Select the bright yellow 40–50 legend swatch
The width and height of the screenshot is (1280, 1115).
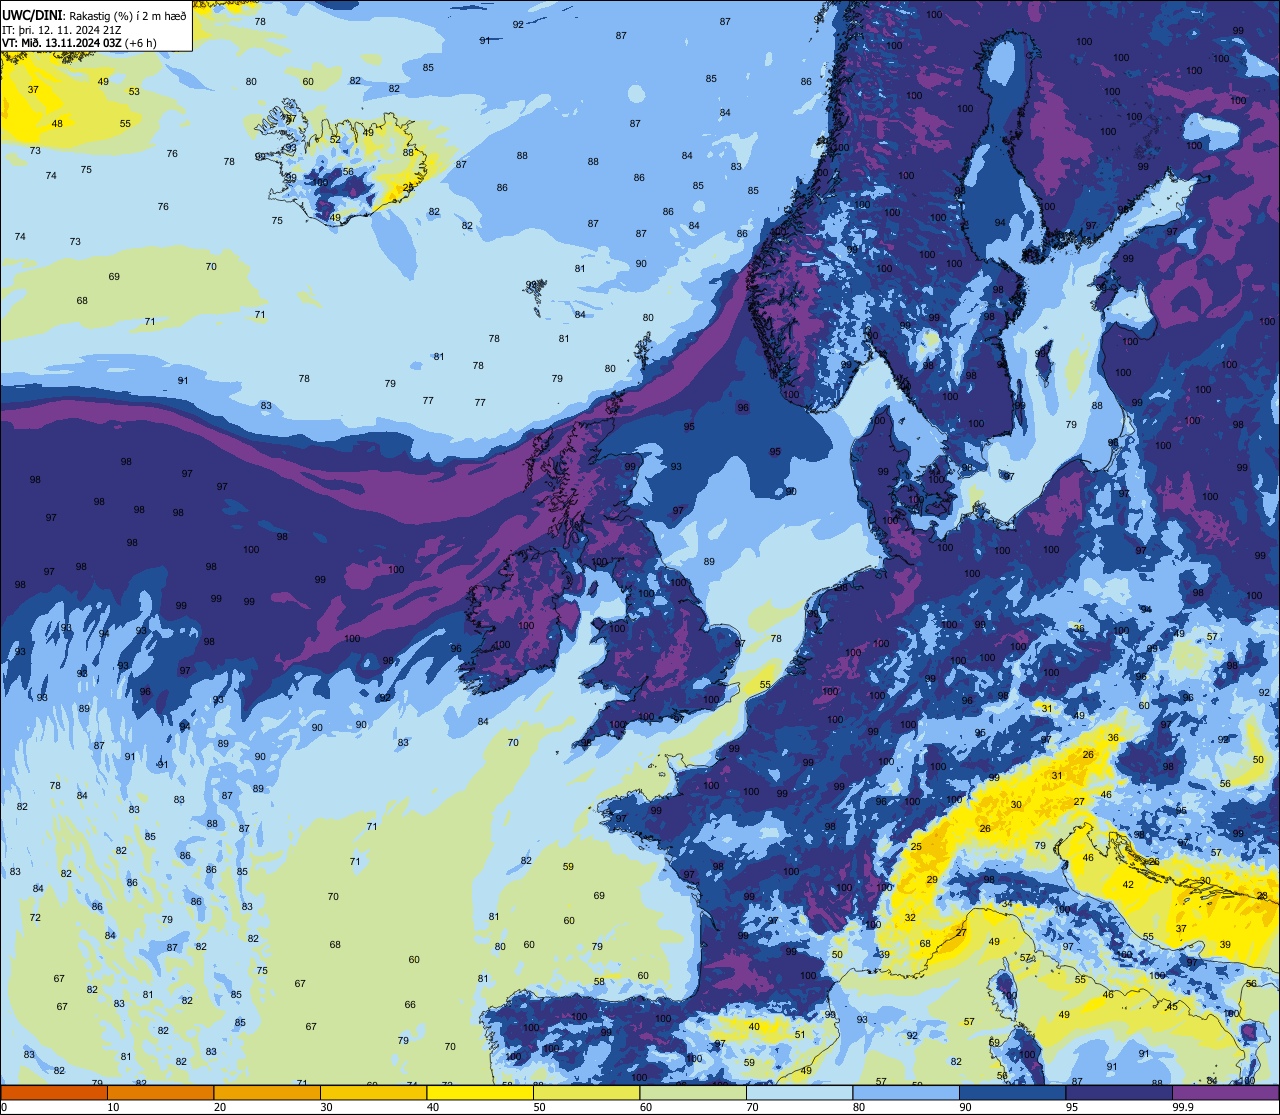point(480,1092)
